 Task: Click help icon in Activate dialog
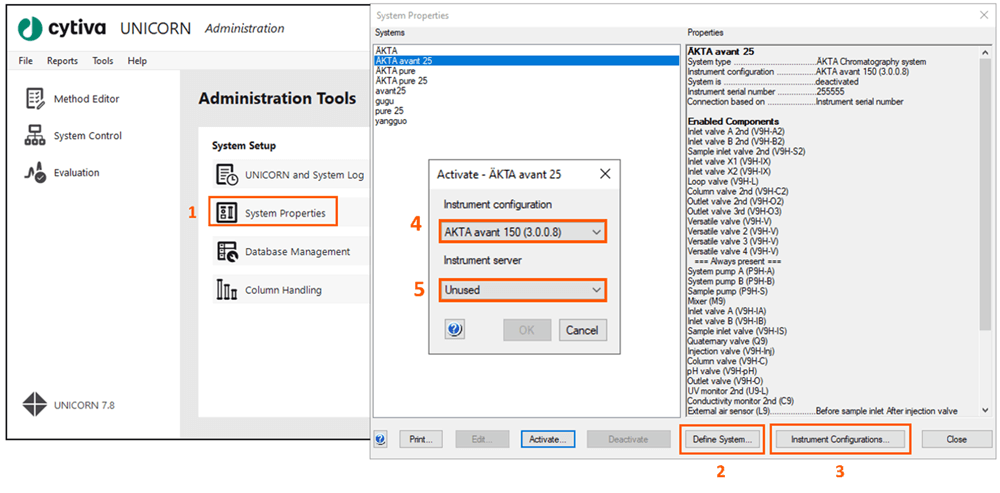(x=455, y=329)
